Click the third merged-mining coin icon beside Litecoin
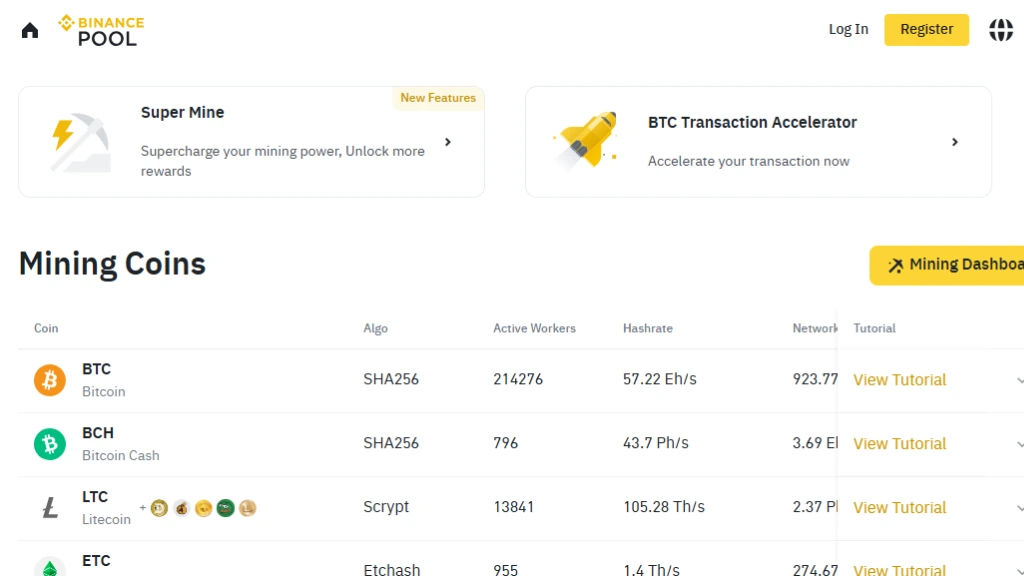This screenshot has width=1024, height=576. click(204, 508)
